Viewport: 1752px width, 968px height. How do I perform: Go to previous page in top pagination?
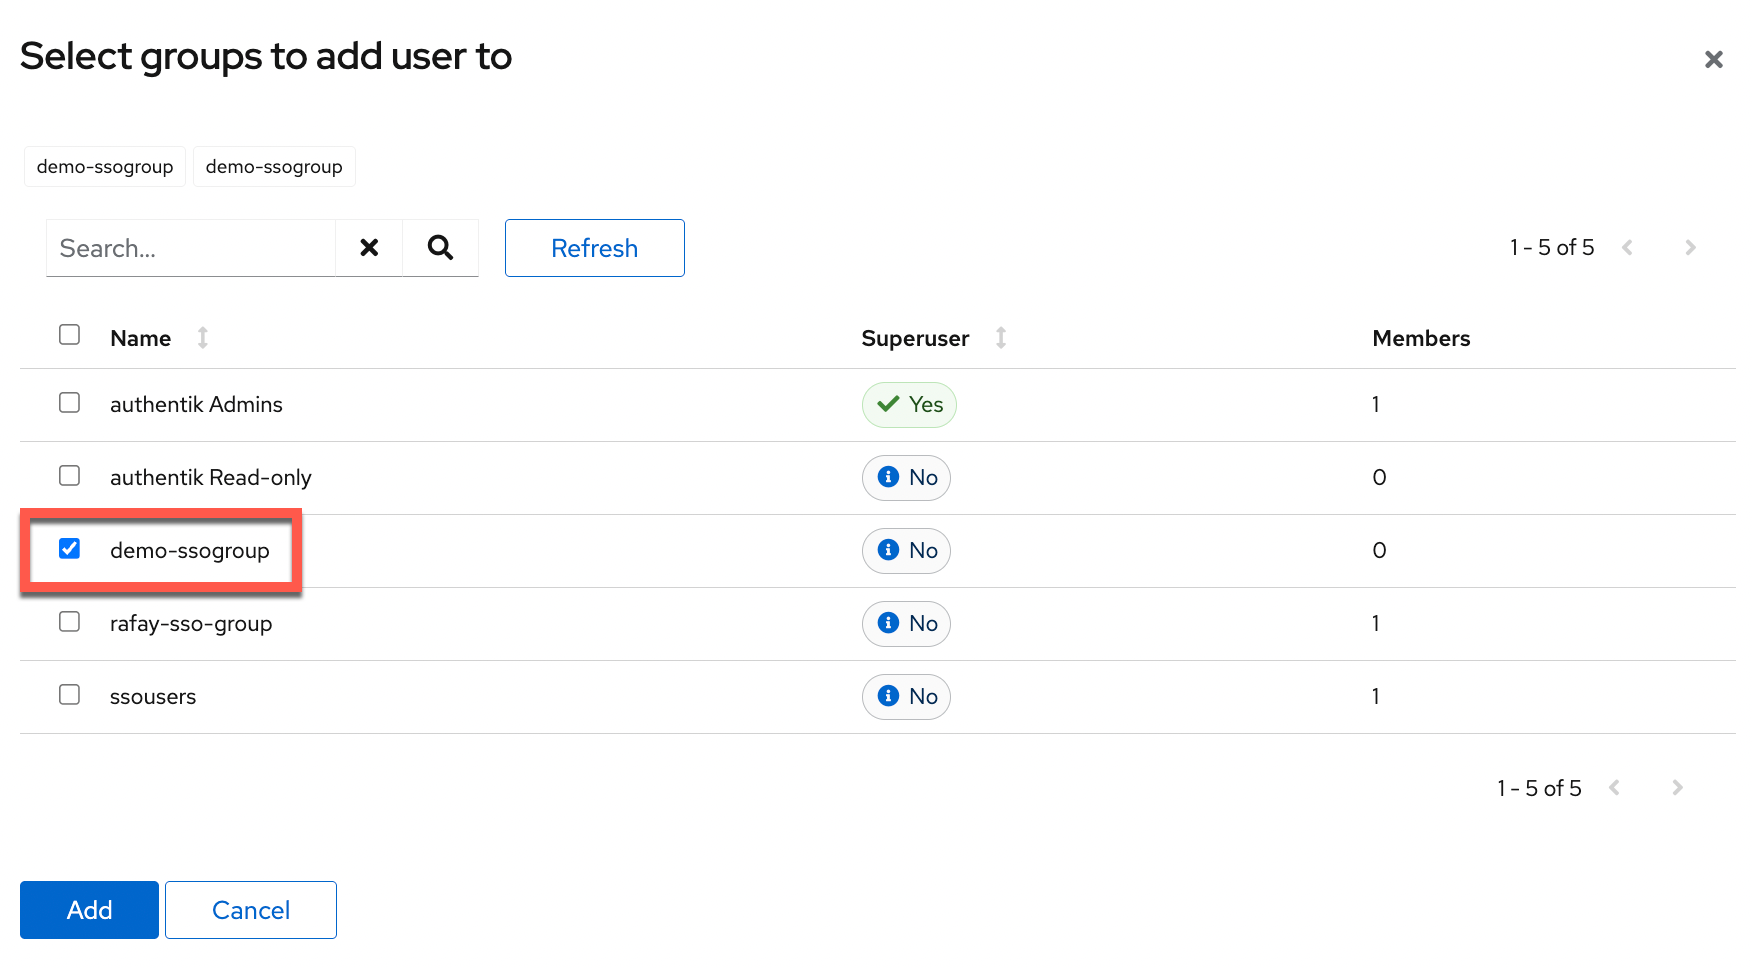pyautogui.click(x=1627, y=247)
